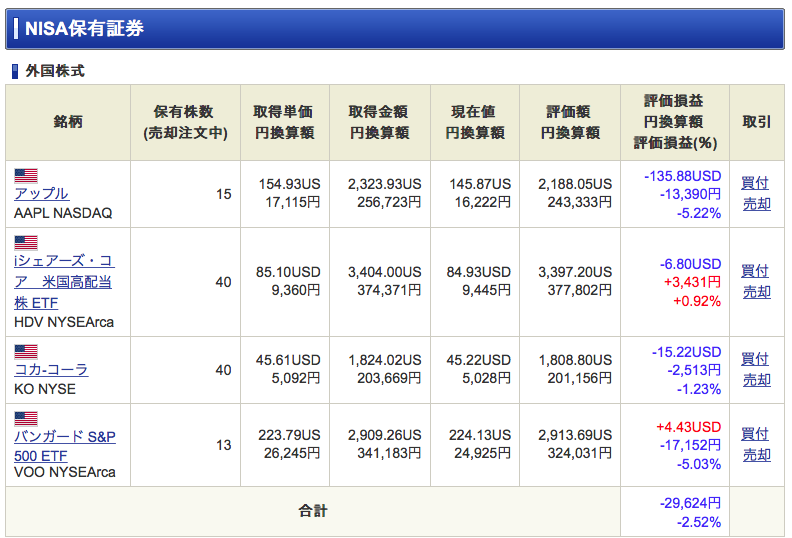Click the 203,669円 acquisition amount
Viewport: 792px width, 538px height.
pos(389,378)
